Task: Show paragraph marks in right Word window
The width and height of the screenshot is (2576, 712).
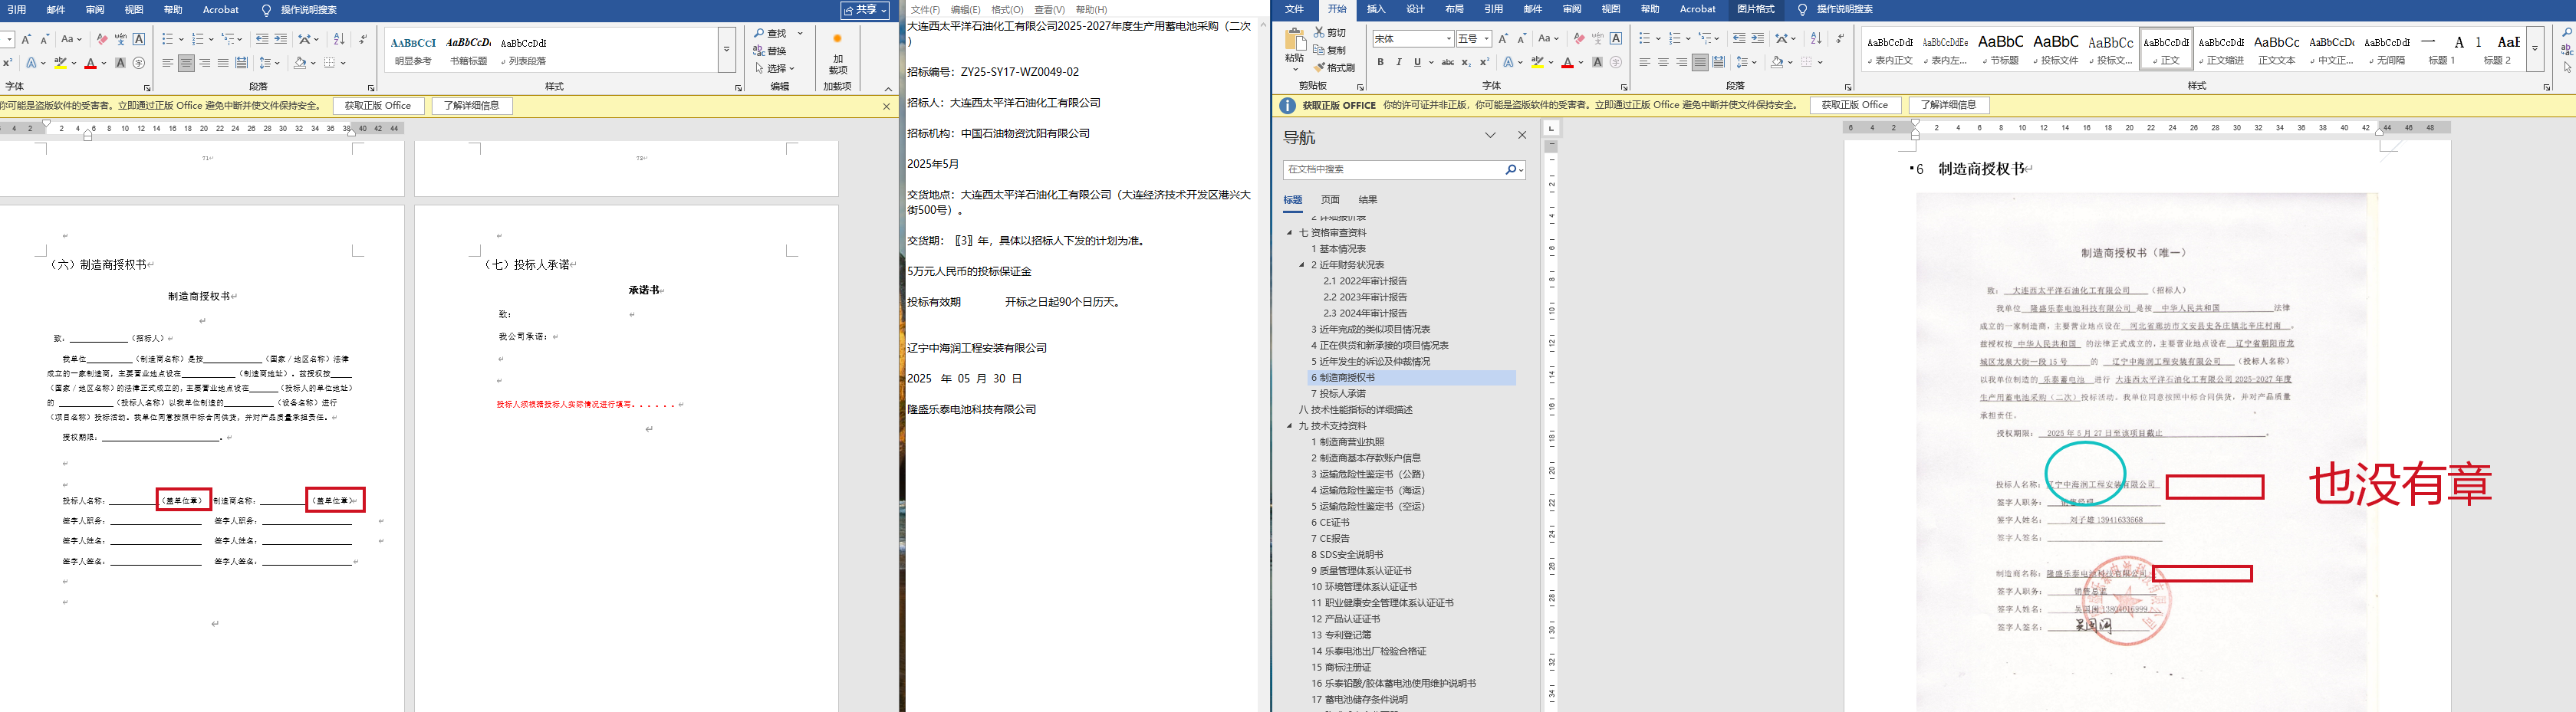Action: click(1840, 38)
